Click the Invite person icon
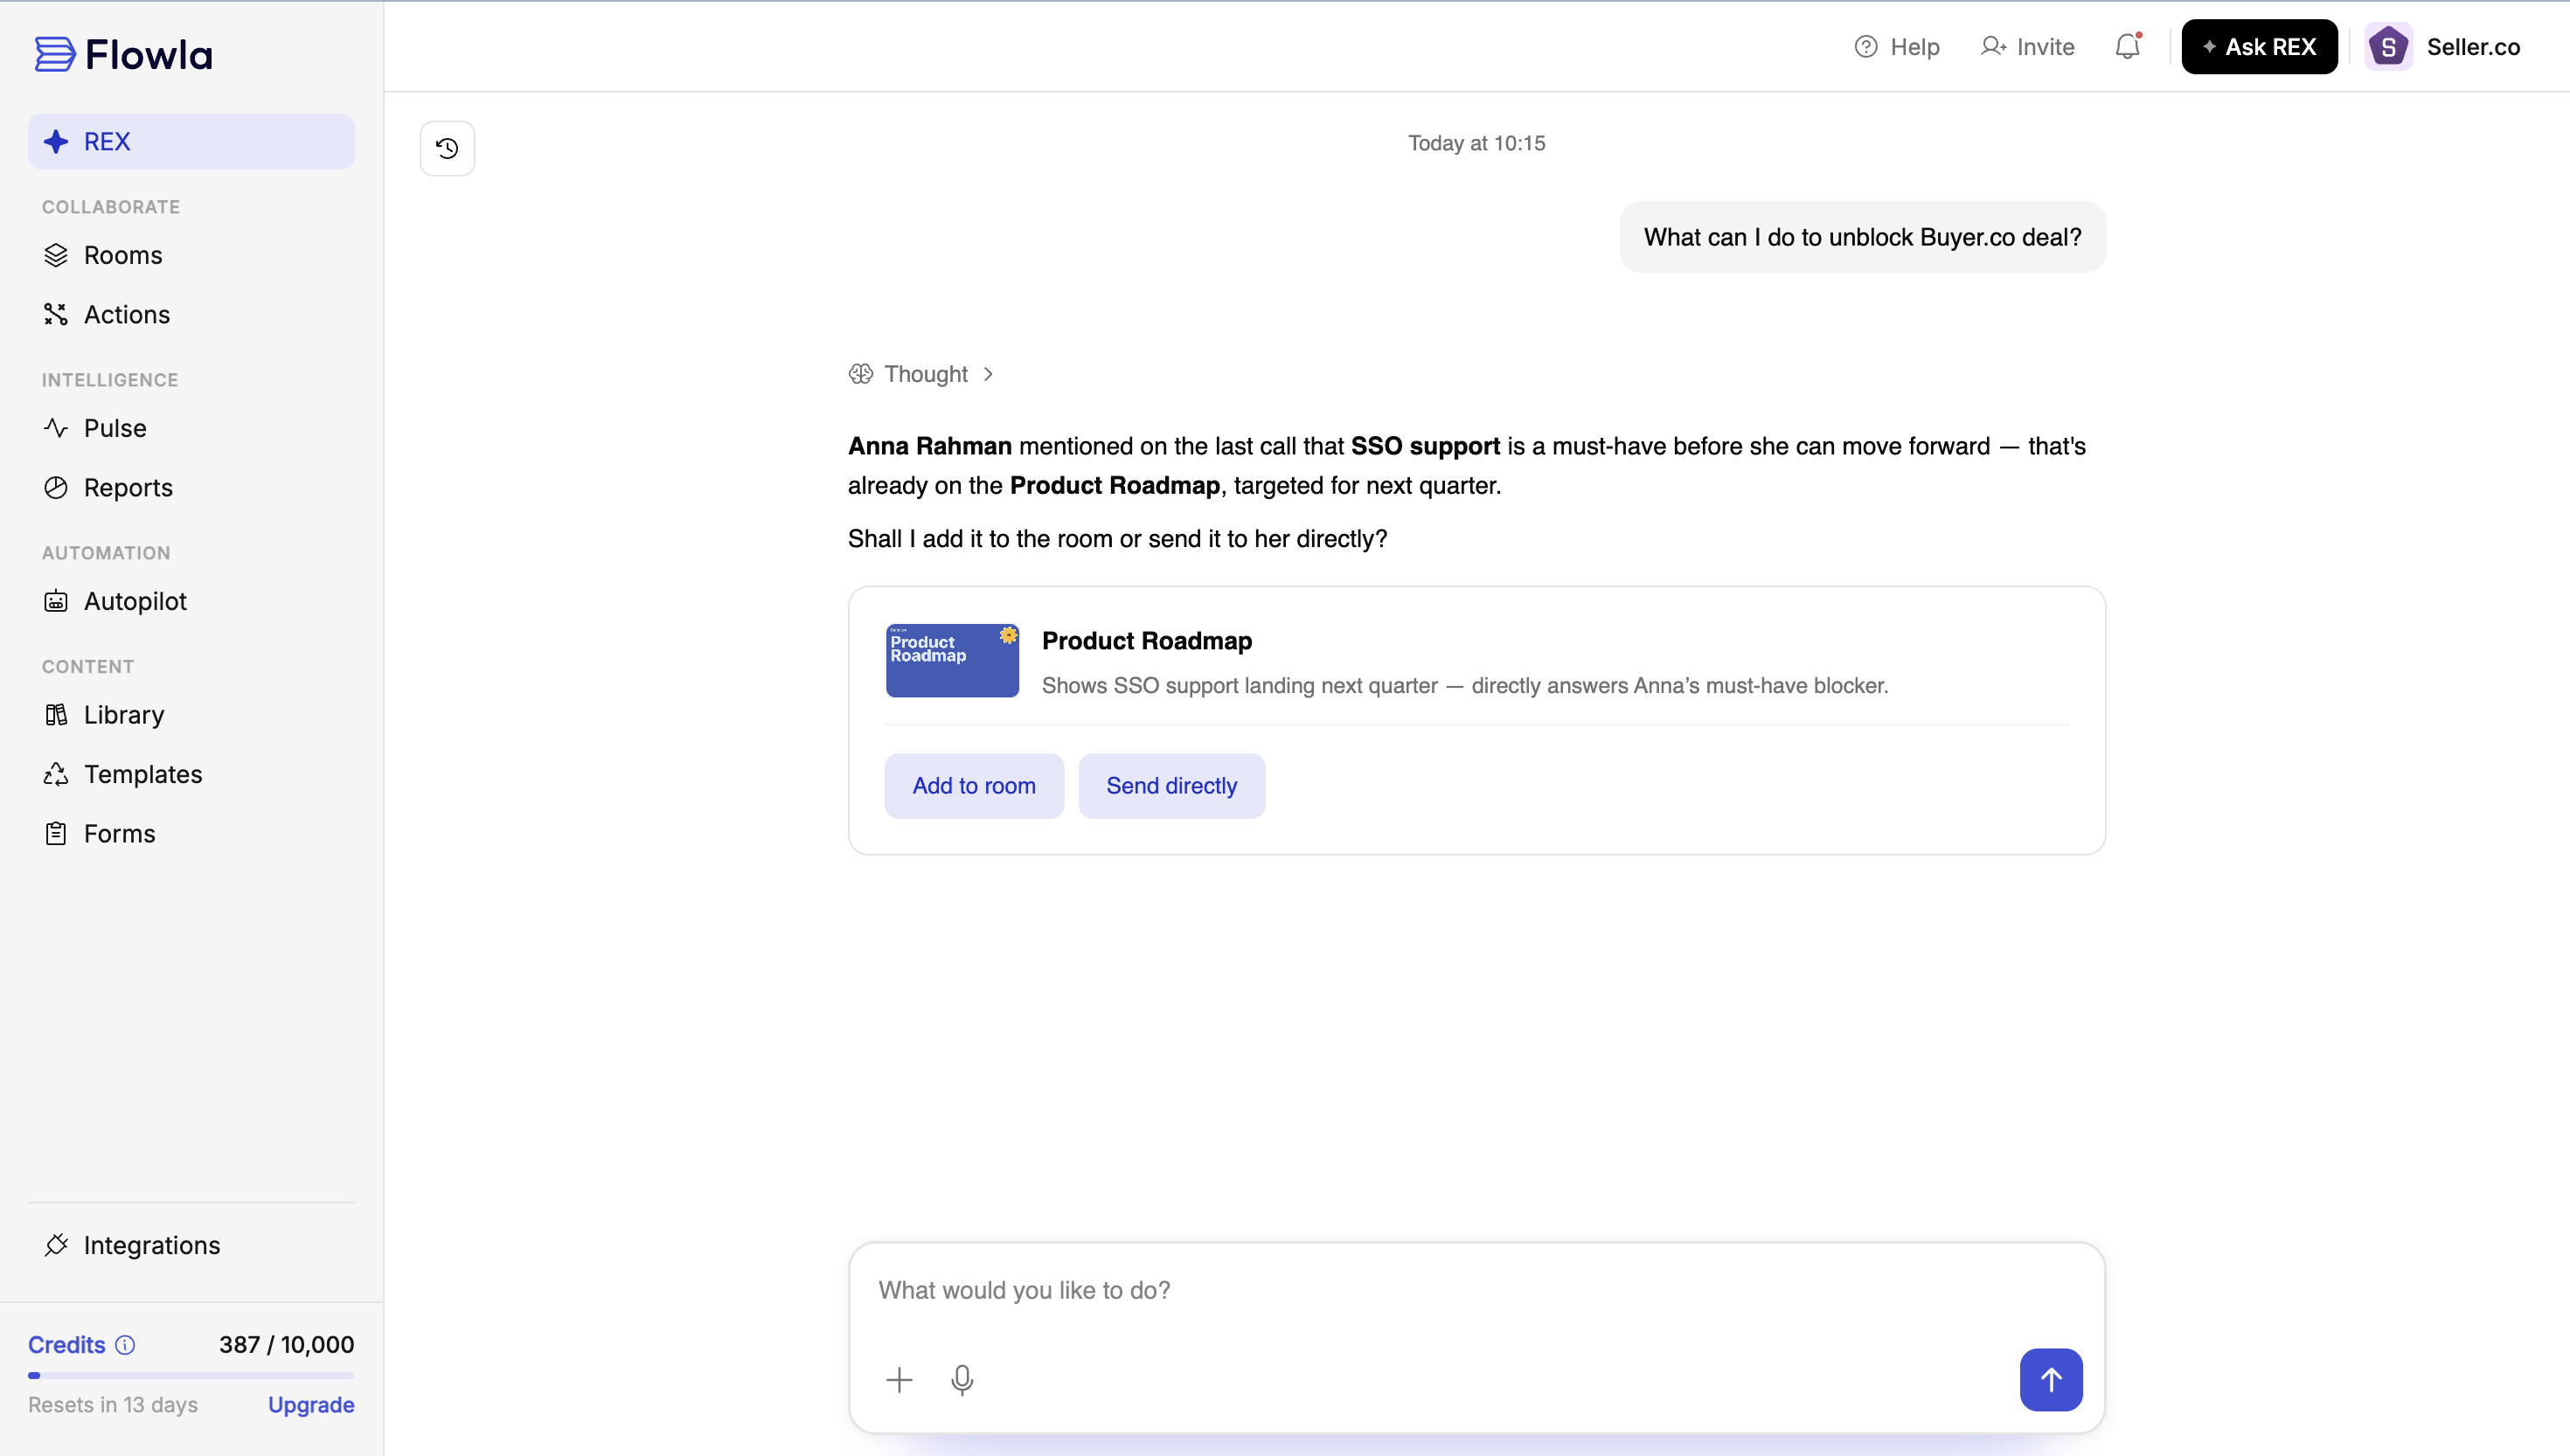Viewport: 2570px width, 1456px height. (1993, 47)
